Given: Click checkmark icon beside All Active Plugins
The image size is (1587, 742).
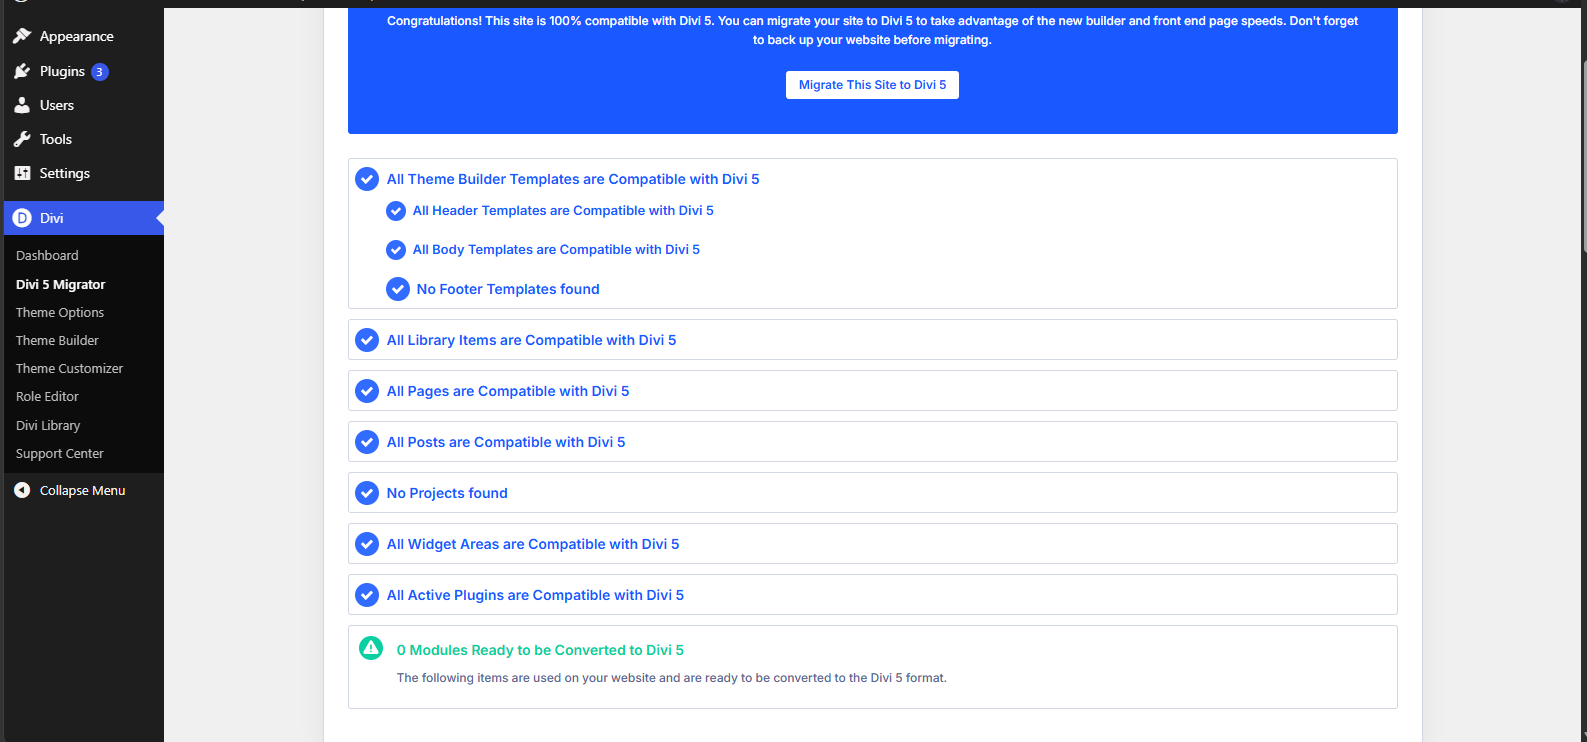Looking at the screenshot, I should click(367, 595).
